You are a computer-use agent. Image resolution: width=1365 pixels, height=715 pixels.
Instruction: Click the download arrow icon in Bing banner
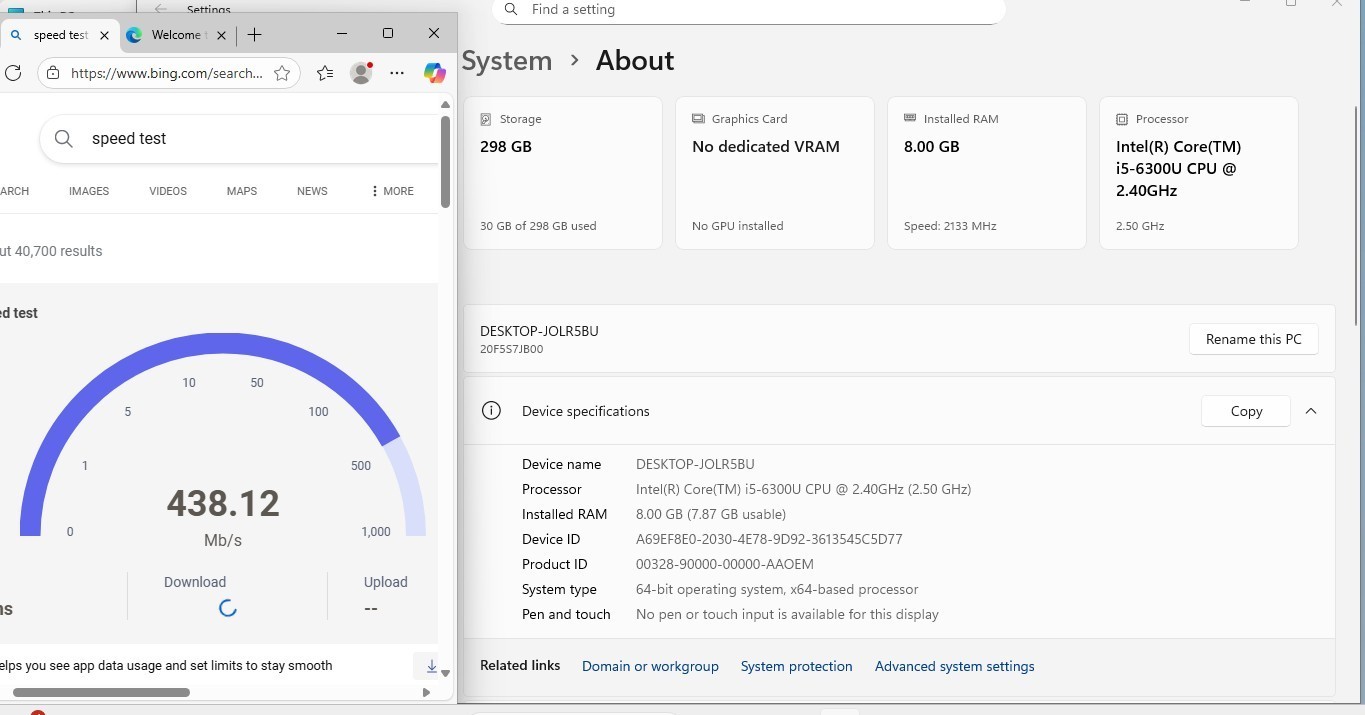tap(431, 666)
